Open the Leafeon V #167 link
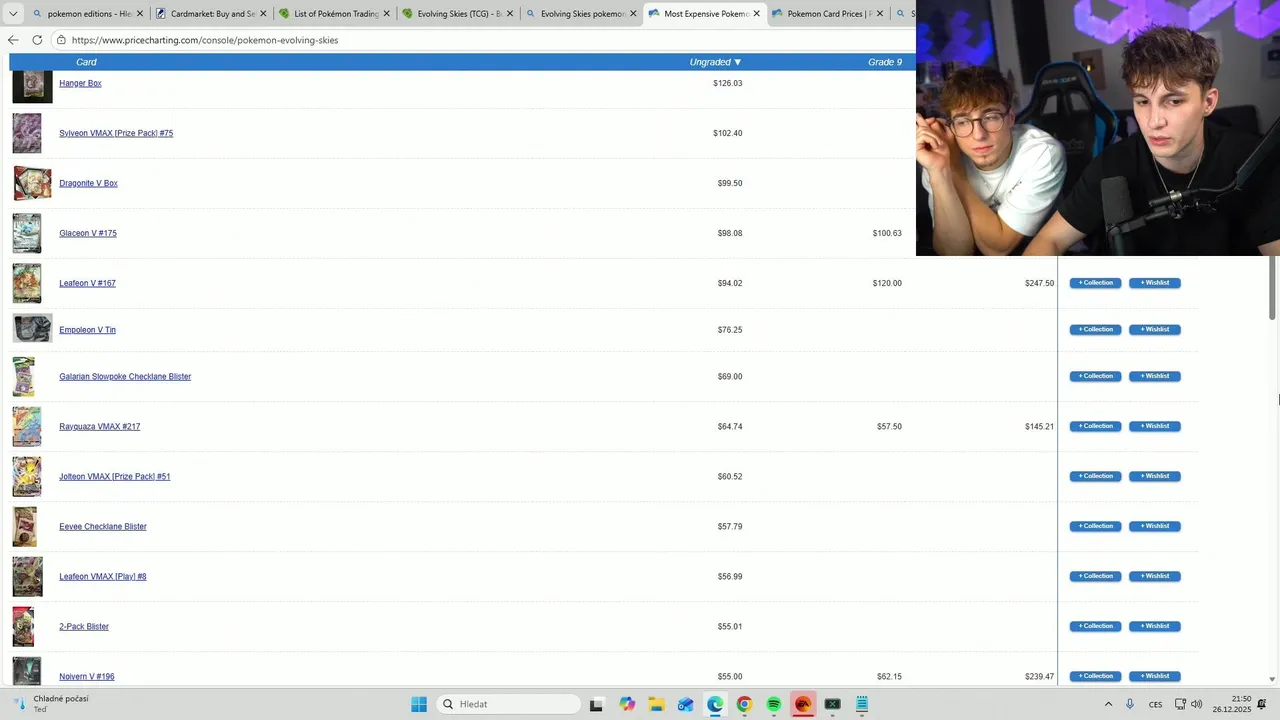Image resolution: width=1280 pixels, height=720 pixels. (87, 283)
